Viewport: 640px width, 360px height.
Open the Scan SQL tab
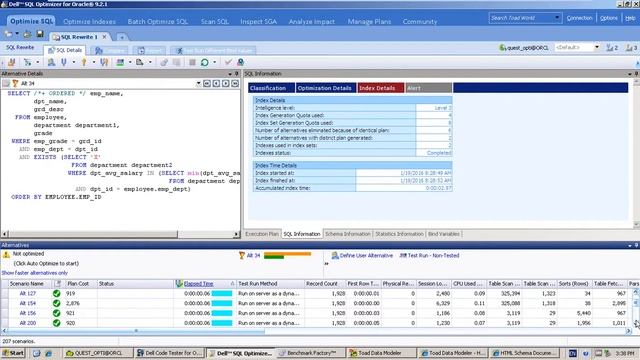pyautogui.click(x=214, y=22)
